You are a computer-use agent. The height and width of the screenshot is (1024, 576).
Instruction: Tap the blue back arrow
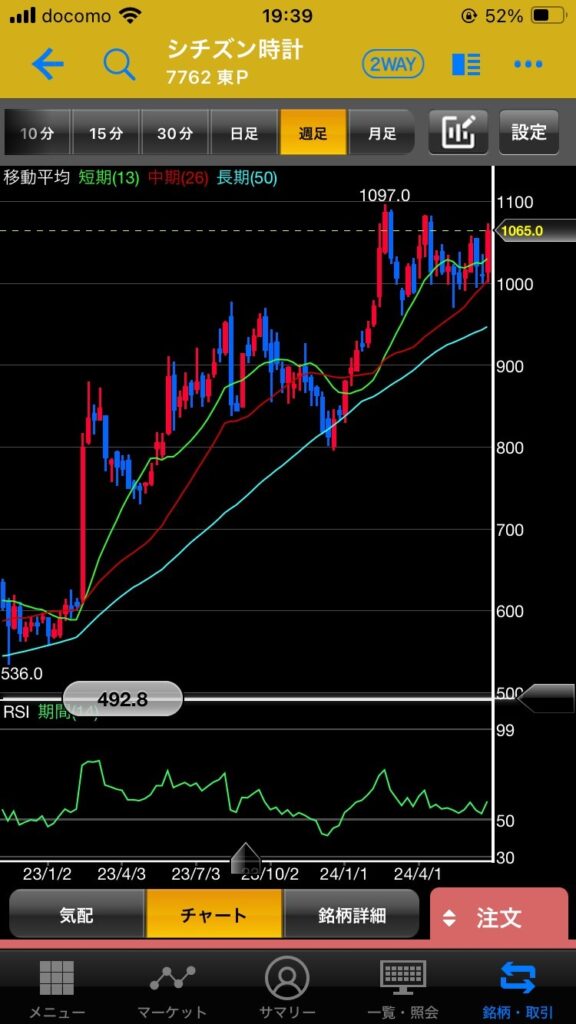(48, 64)
